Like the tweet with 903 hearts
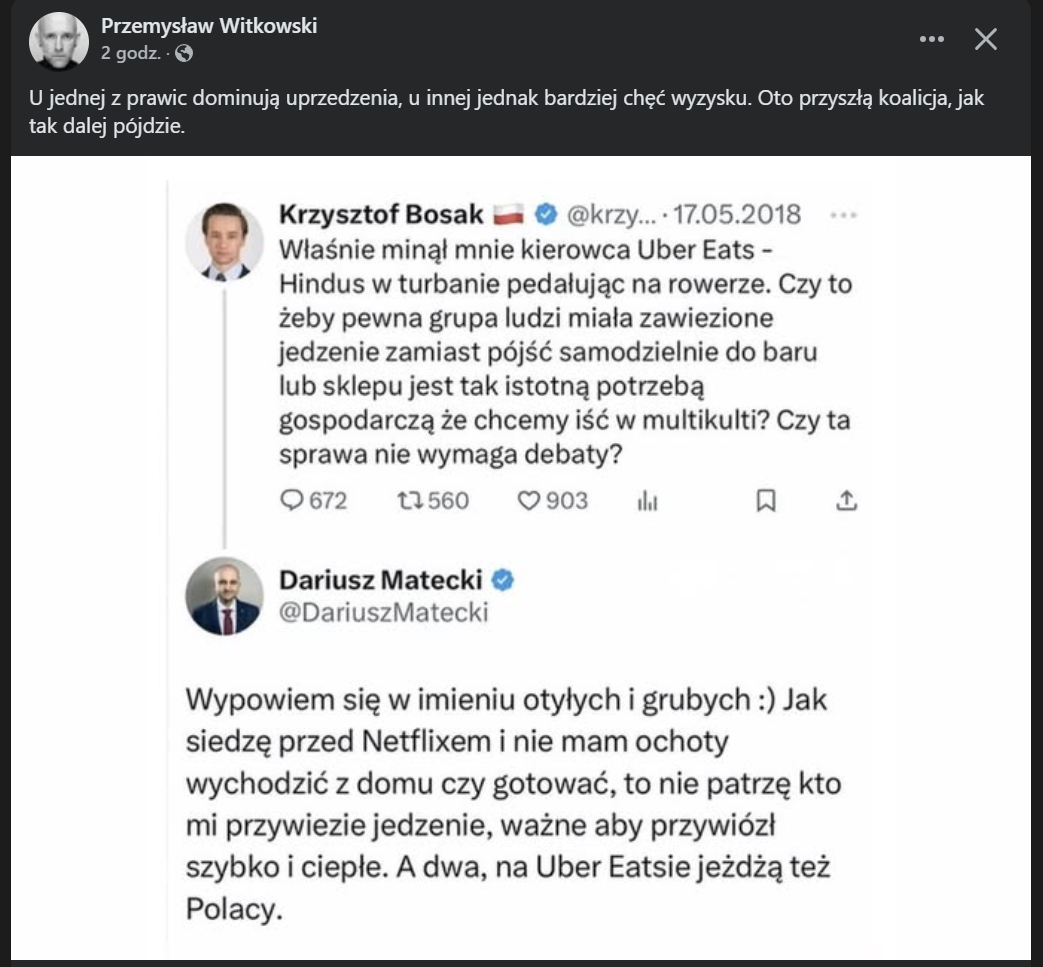Screen dimensions: 1043x967 528,500
